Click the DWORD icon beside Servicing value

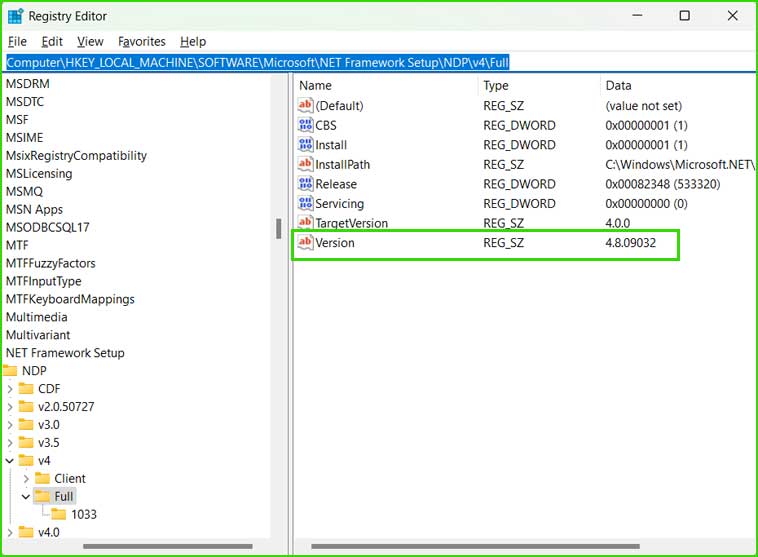(305, 203)
